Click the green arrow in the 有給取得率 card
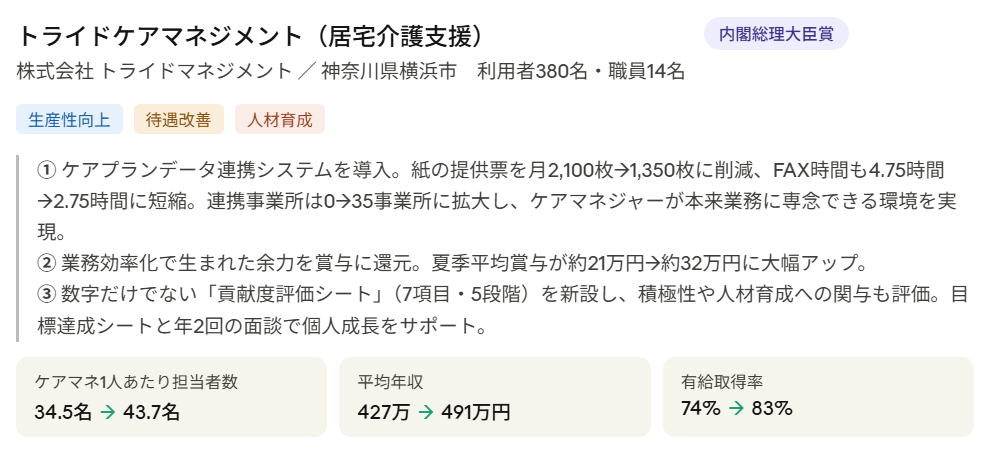This screenshot has height=453, width=993. [x=735, y=408]
